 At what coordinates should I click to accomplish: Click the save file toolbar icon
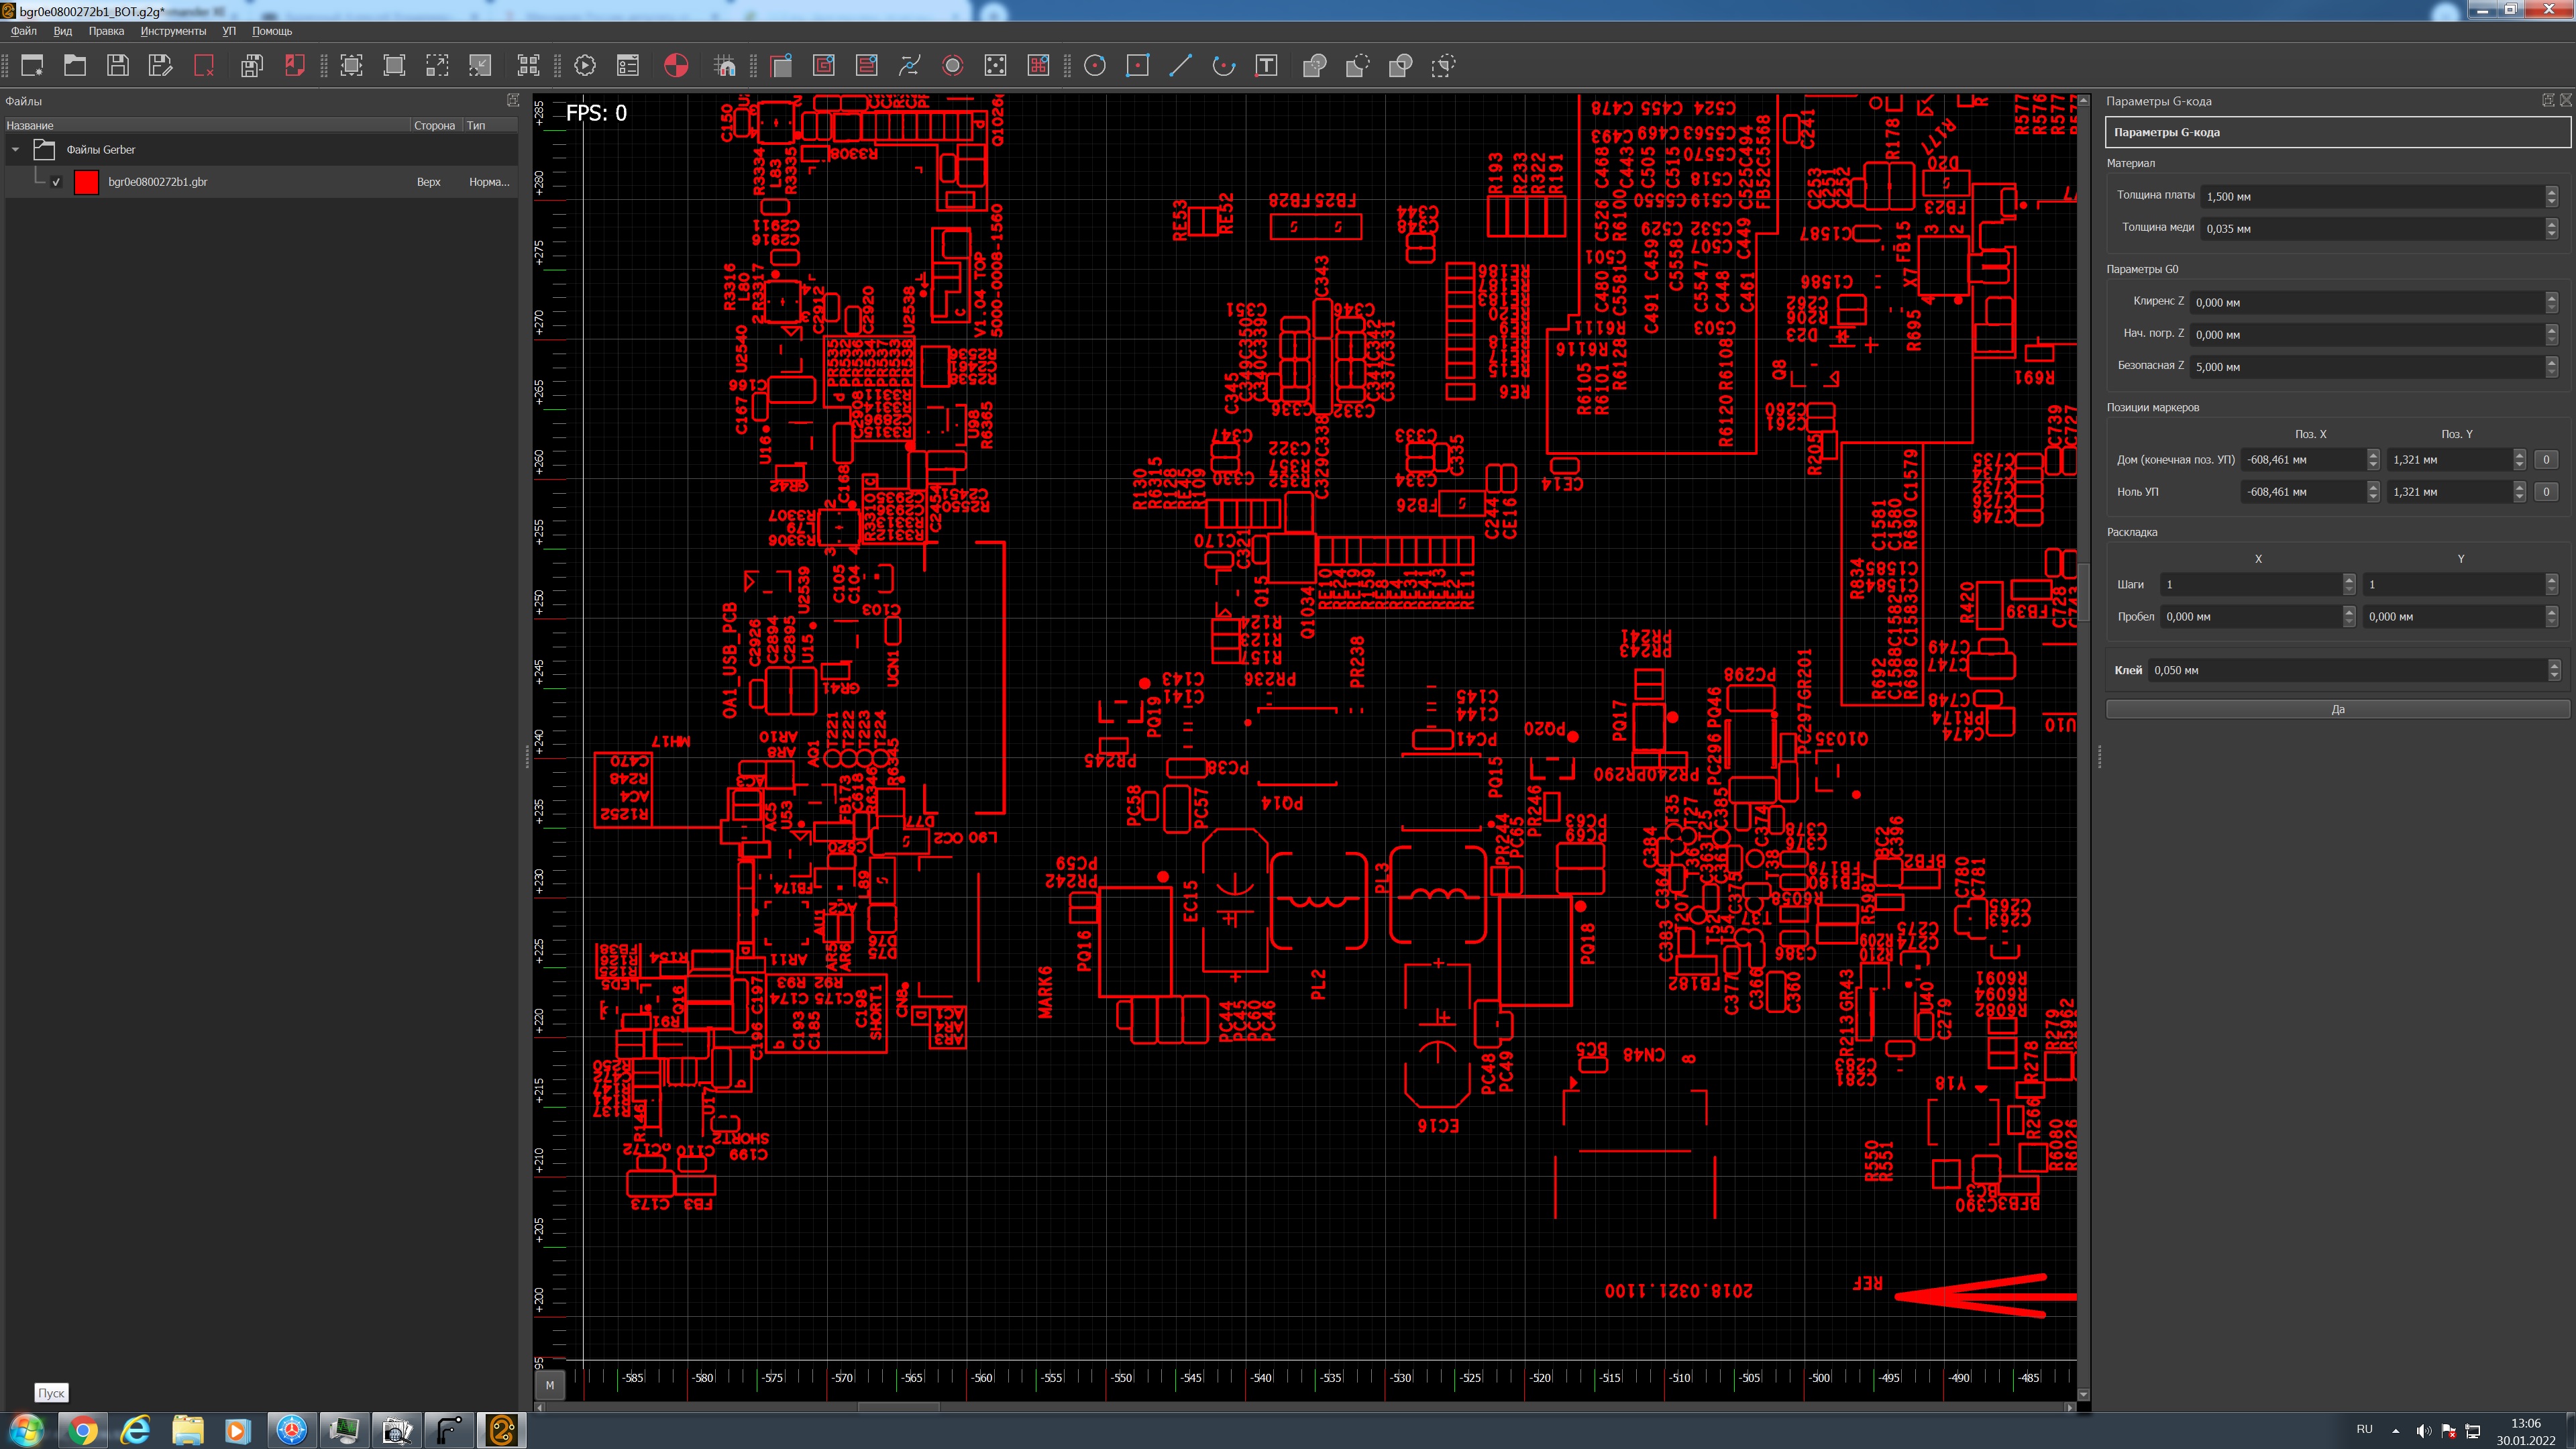(118, 66)
